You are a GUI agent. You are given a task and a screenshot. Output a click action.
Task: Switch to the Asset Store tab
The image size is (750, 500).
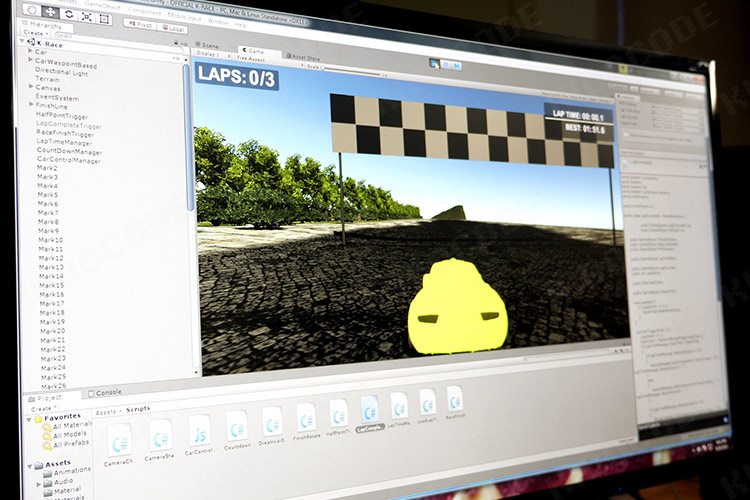(303, 57)
